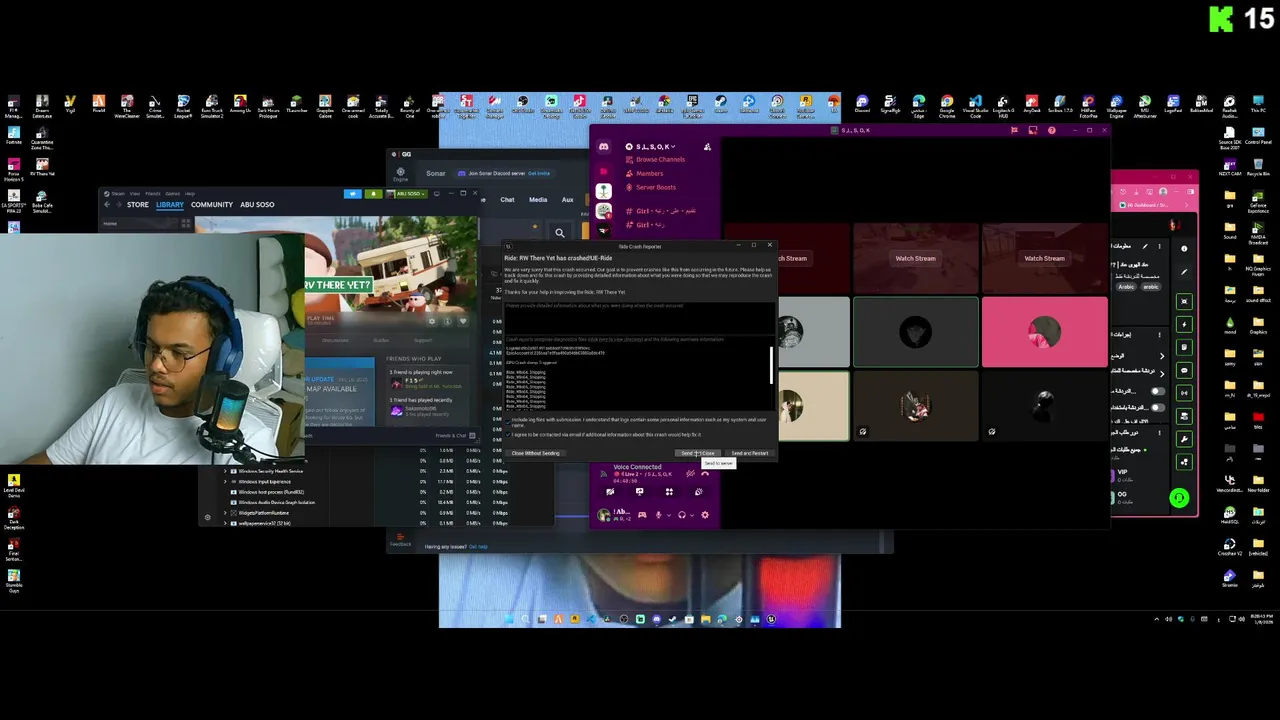Open the Help menu in Steam window
Image resolution: width=1280 pixels, height=720 pixels.
pyautogui.click(x=189, y=193)
